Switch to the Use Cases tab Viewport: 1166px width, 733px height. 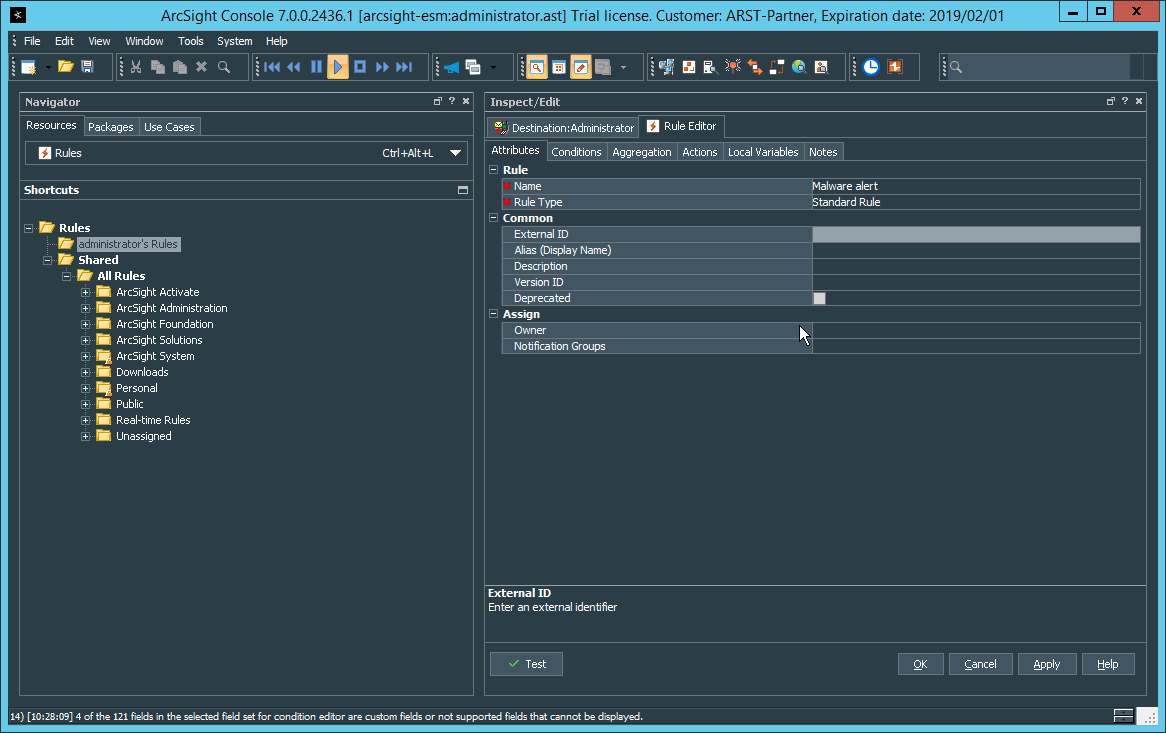169,127
